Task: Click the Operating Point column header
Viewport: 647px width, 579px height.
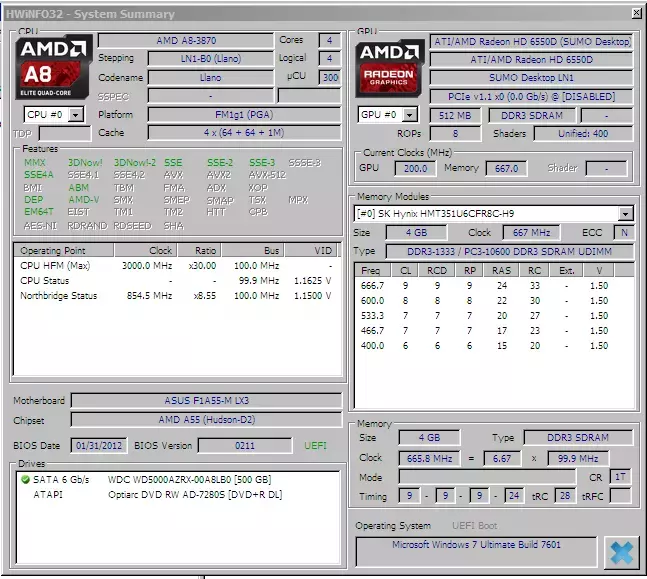Action: (x=64, y=251)
